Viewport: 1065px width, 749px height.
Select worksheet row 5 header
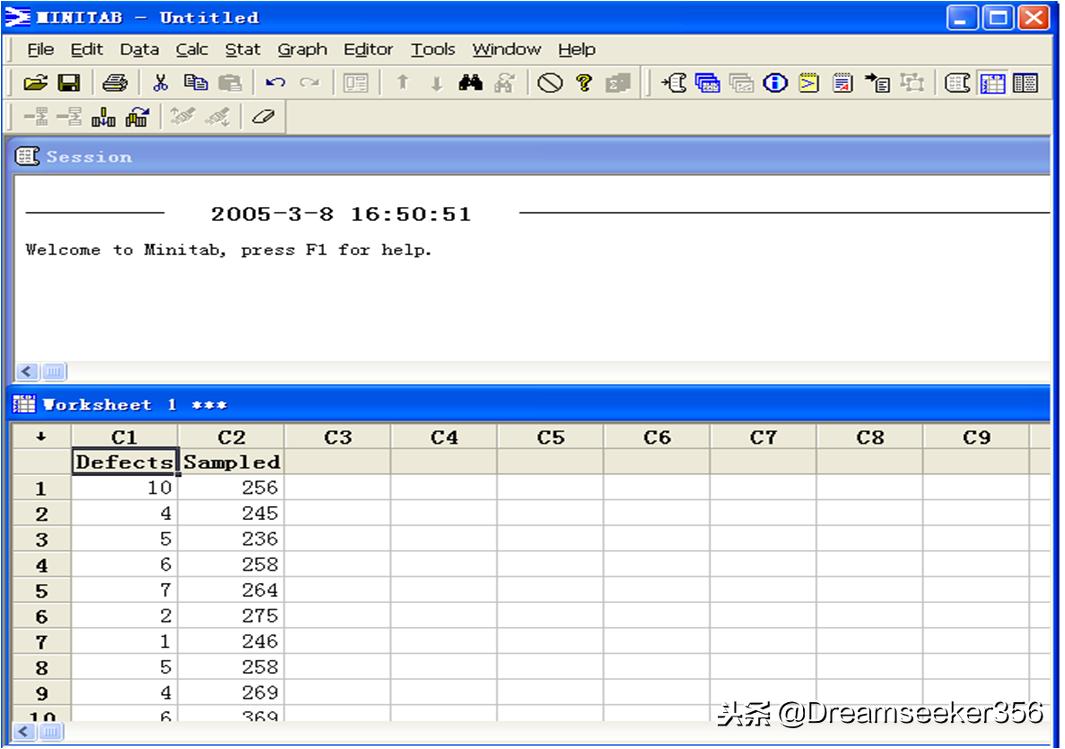[x=41, y=590]
